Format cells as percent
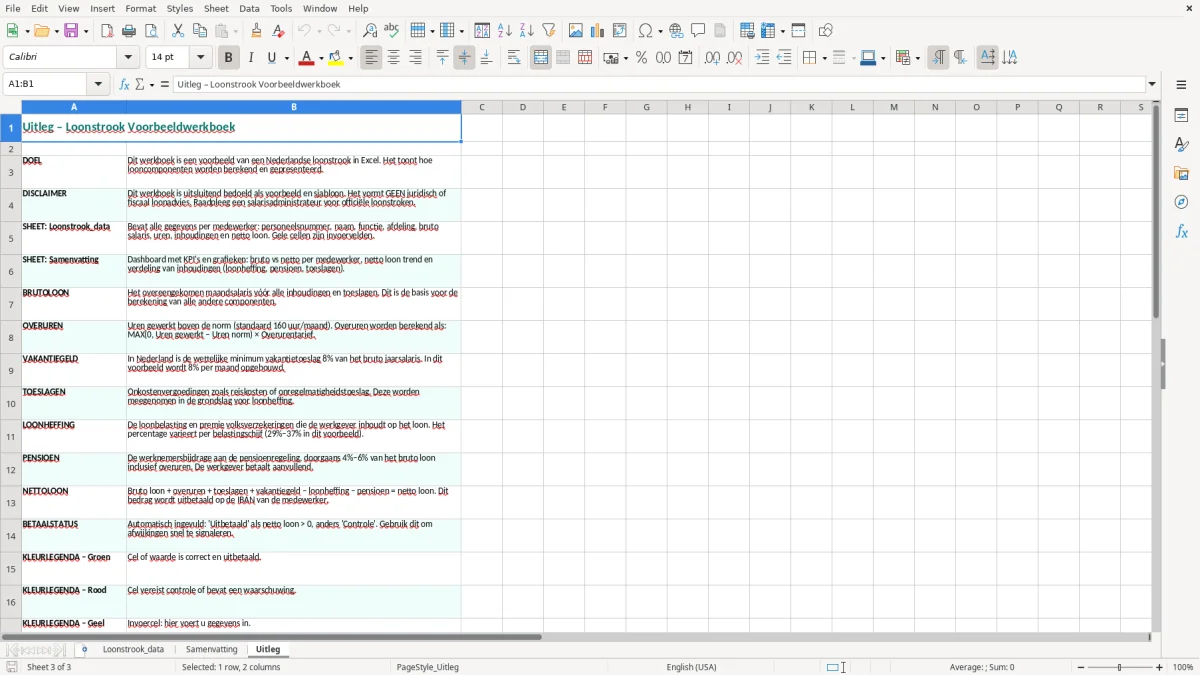Screen dimensions: 1200x675 tap(642, 58)
